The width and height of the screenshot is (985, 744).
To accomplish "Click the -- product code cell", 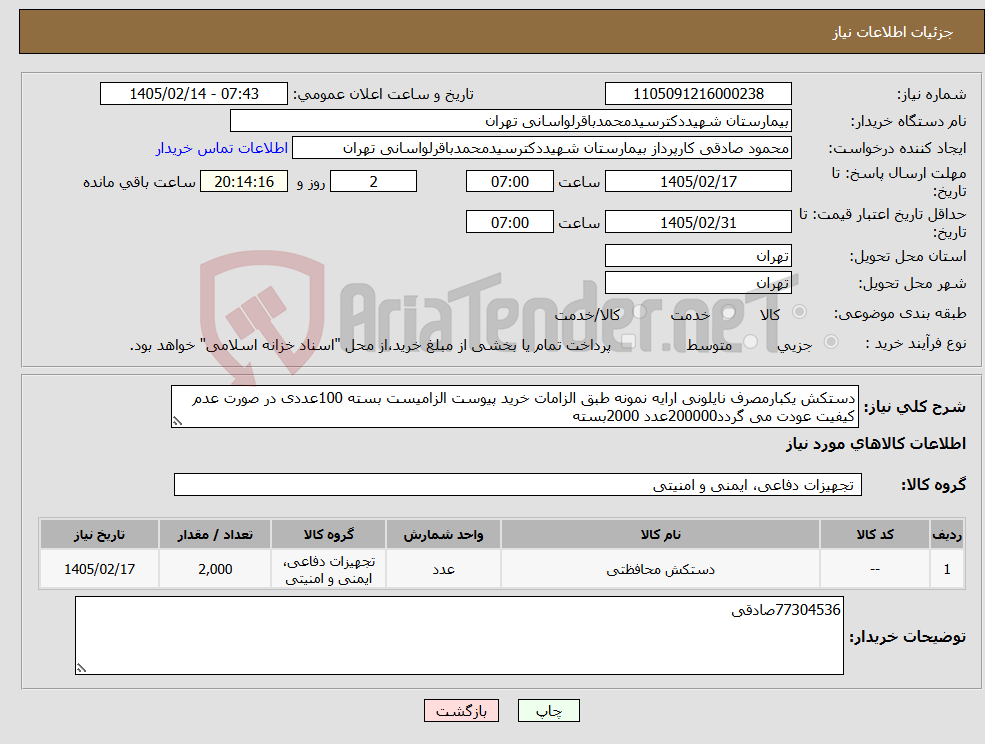I will pyautogui.click(x=875, y=569).
